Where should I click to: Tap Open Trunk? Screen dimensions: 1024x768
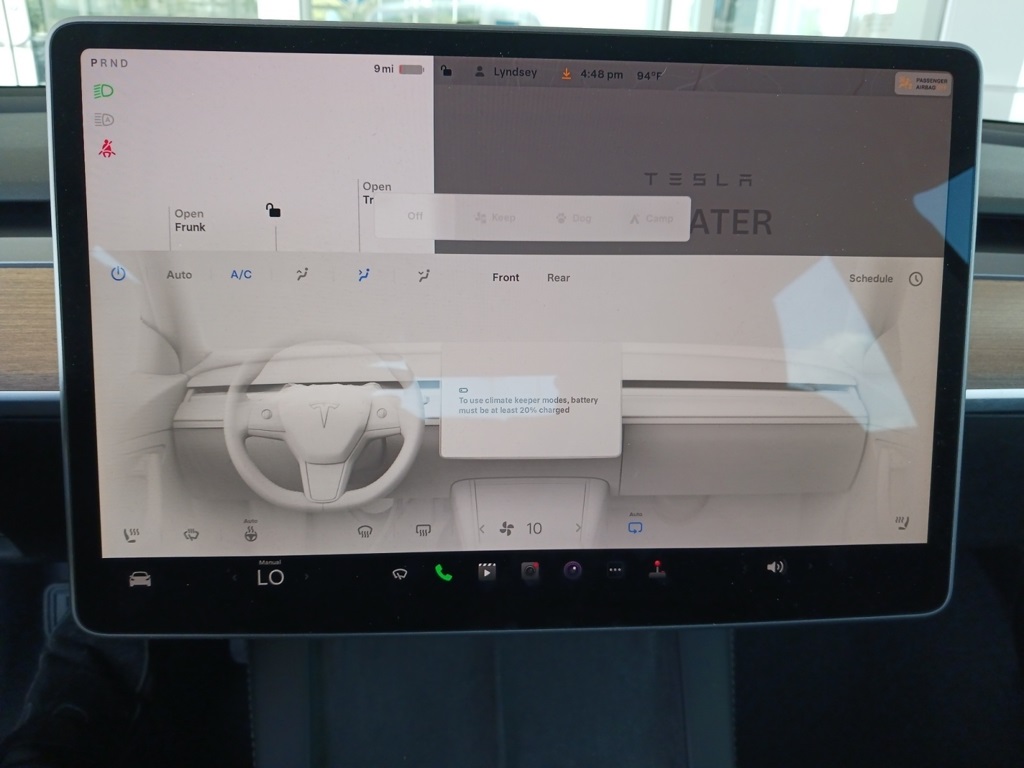(x=376, y=193)
